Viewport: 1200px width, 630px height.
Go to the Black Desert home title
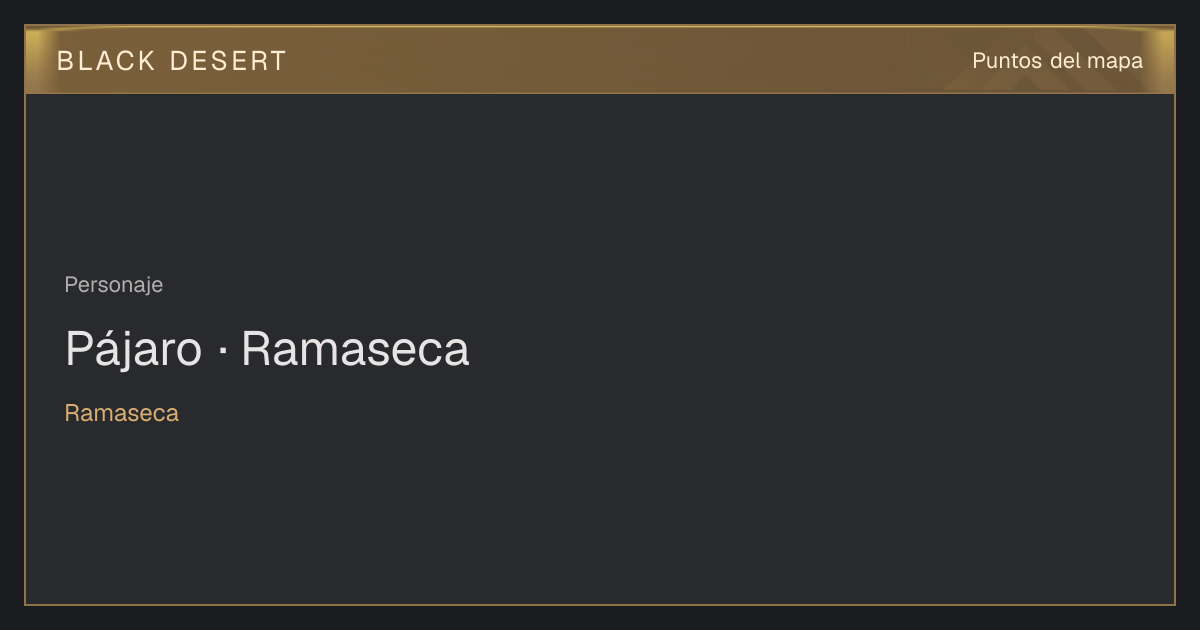(x=172, y=61)
